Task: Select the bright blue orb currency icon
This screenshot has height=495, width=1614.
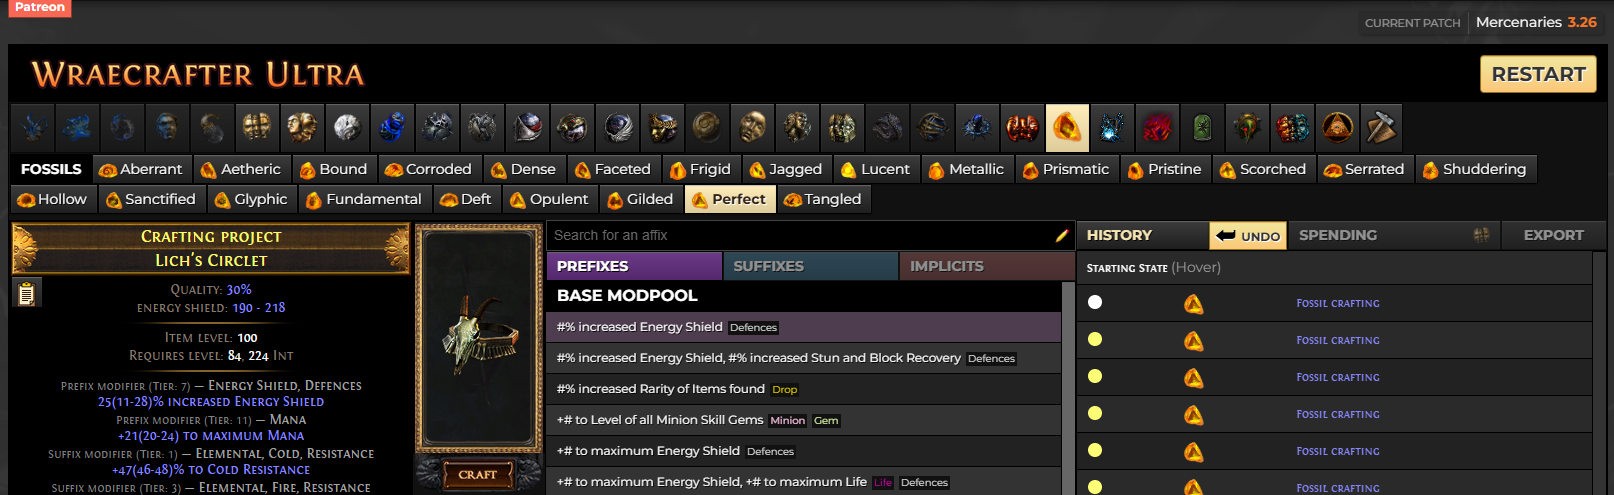Action: click(x=392, y=127)
